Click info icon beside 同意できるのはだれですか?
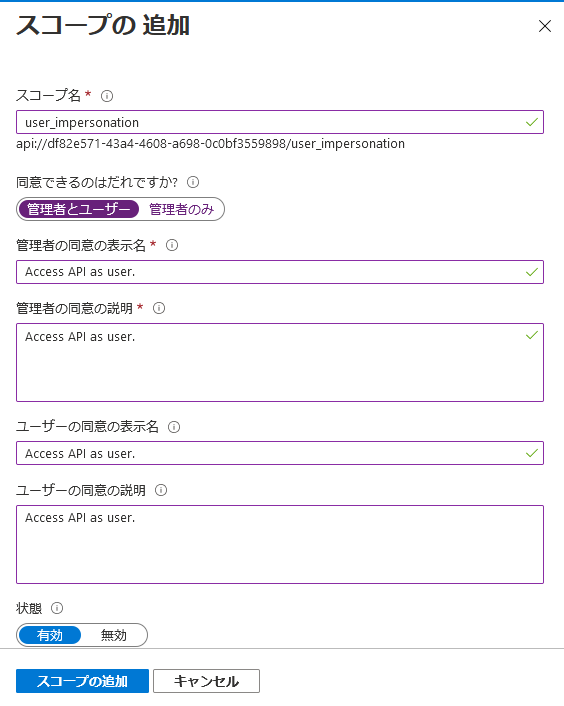Viewport: 564px width, 706px height. tap(193, 182)
